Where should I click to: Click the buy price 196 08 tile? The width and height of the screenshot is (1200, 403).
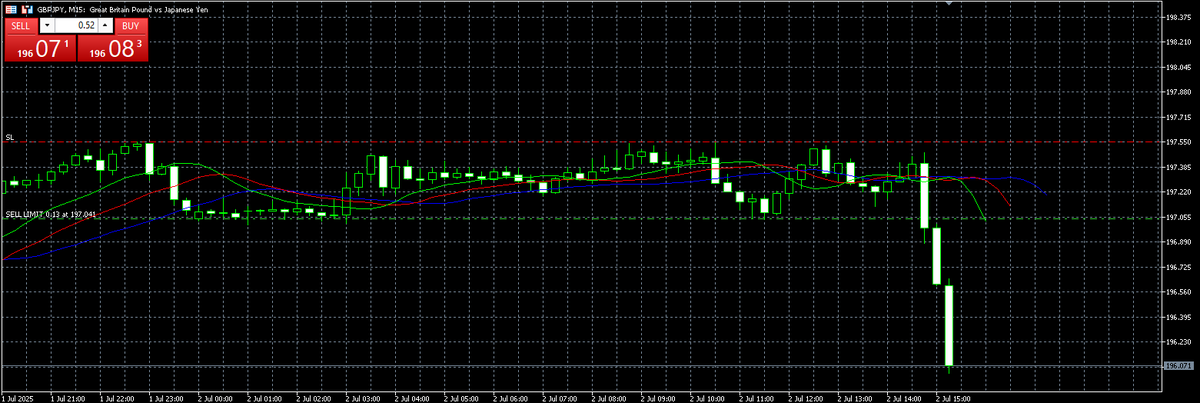coord(112,48)
